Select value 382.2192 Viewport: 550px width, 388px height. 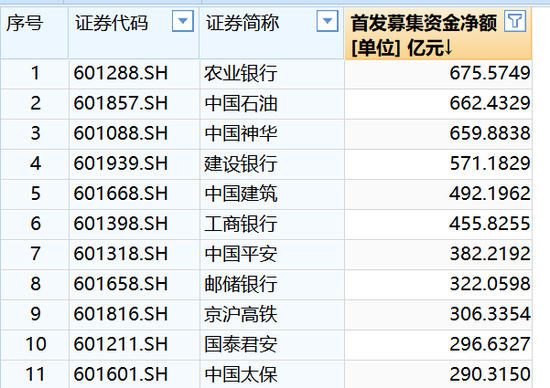[490, 254]
